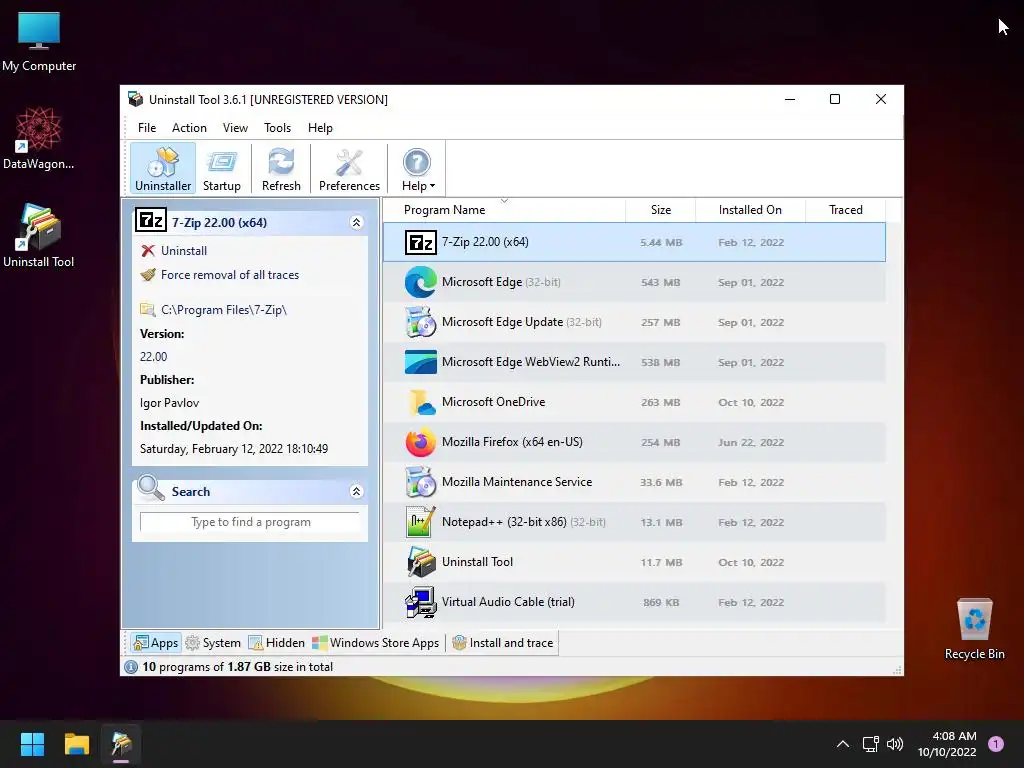Select the Notepad++ icon in list
This screenshot has width=1024, height=768.
(x=421, y=522)
